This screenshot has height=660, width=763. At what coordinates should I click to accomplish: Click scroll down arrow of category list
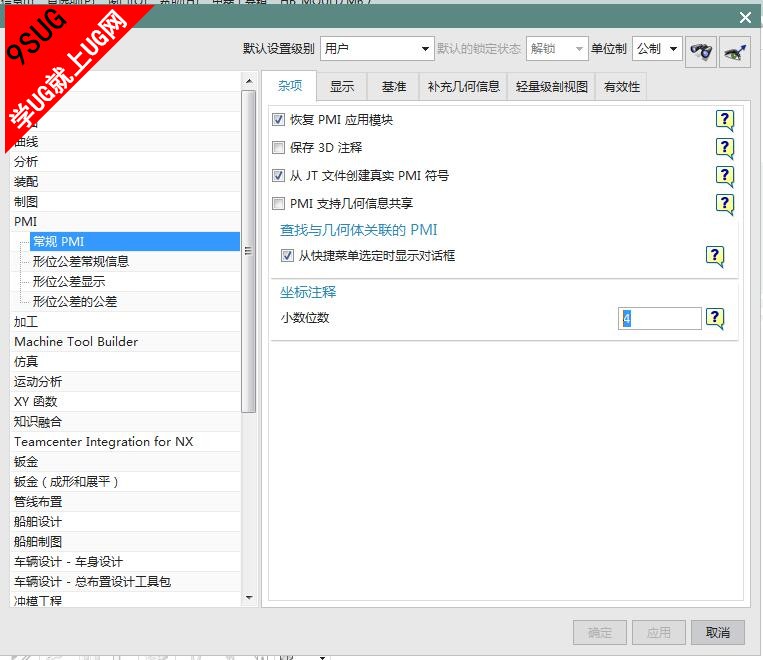(249, 598)
